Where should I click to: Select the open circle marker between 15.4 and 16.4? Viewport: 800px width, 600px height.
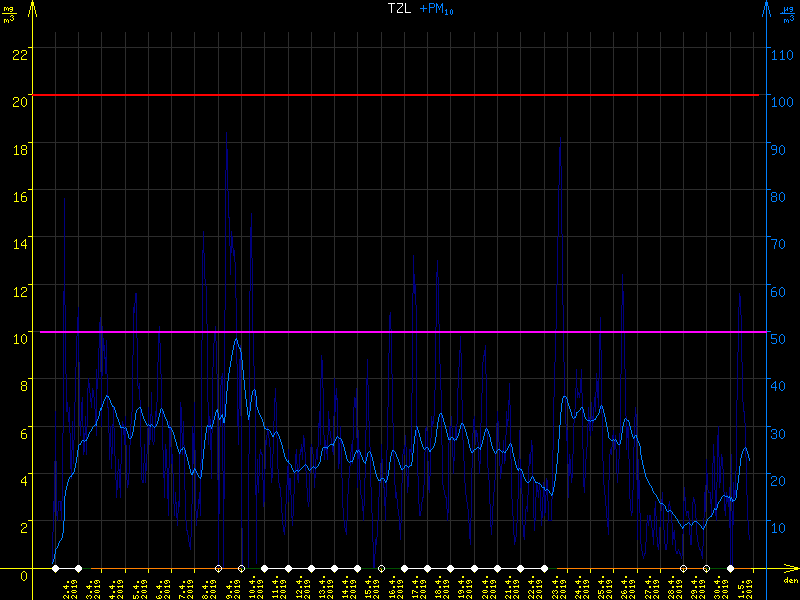[x=381, y=568]
